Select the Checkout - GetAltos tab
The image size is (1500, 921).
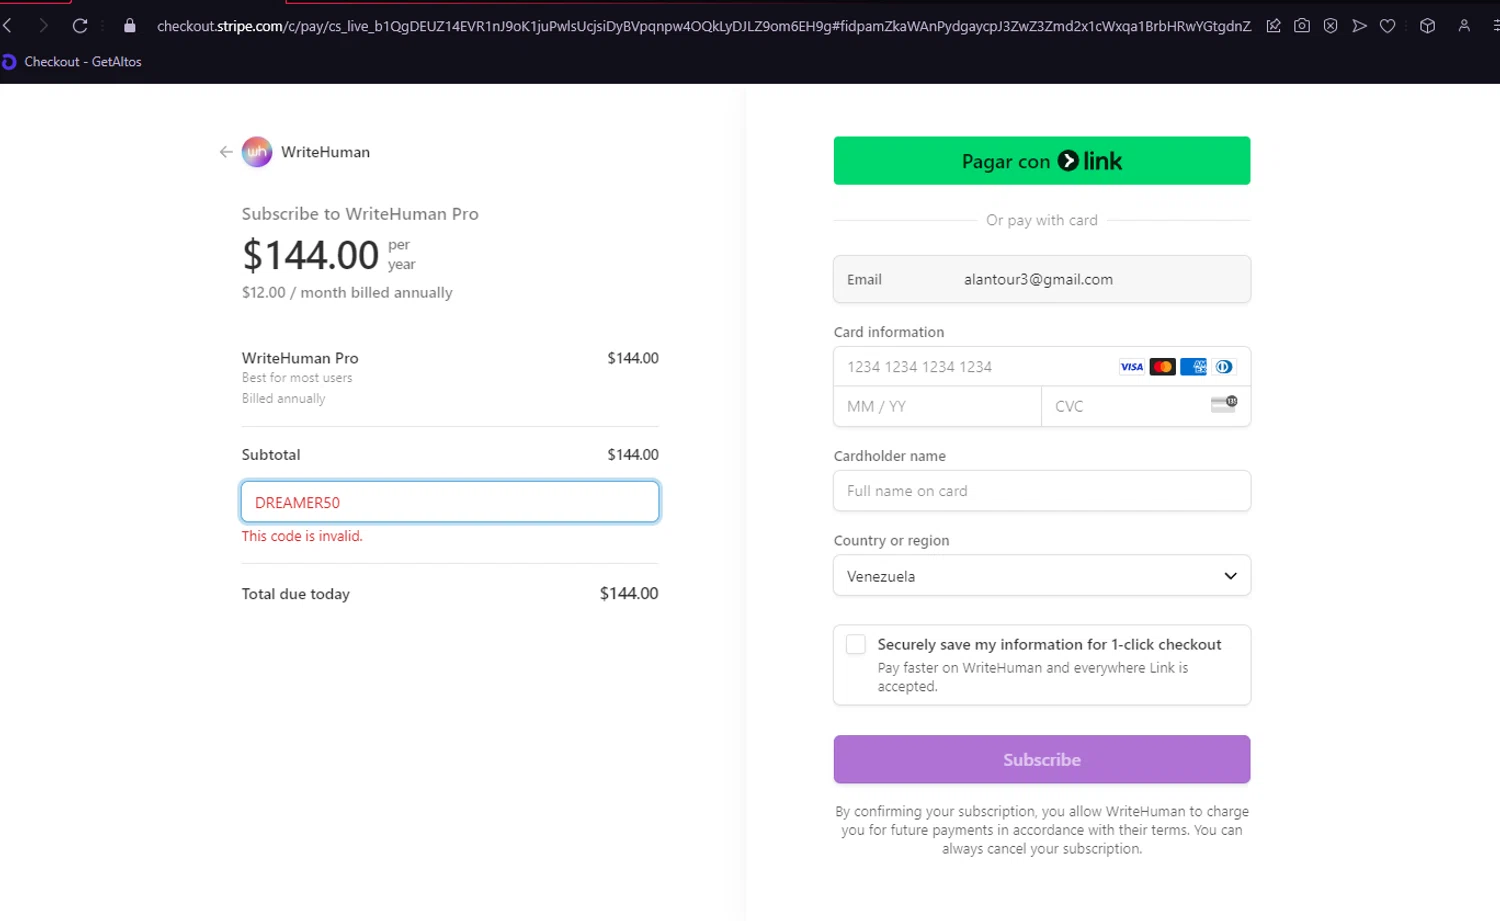click(83, 62)
